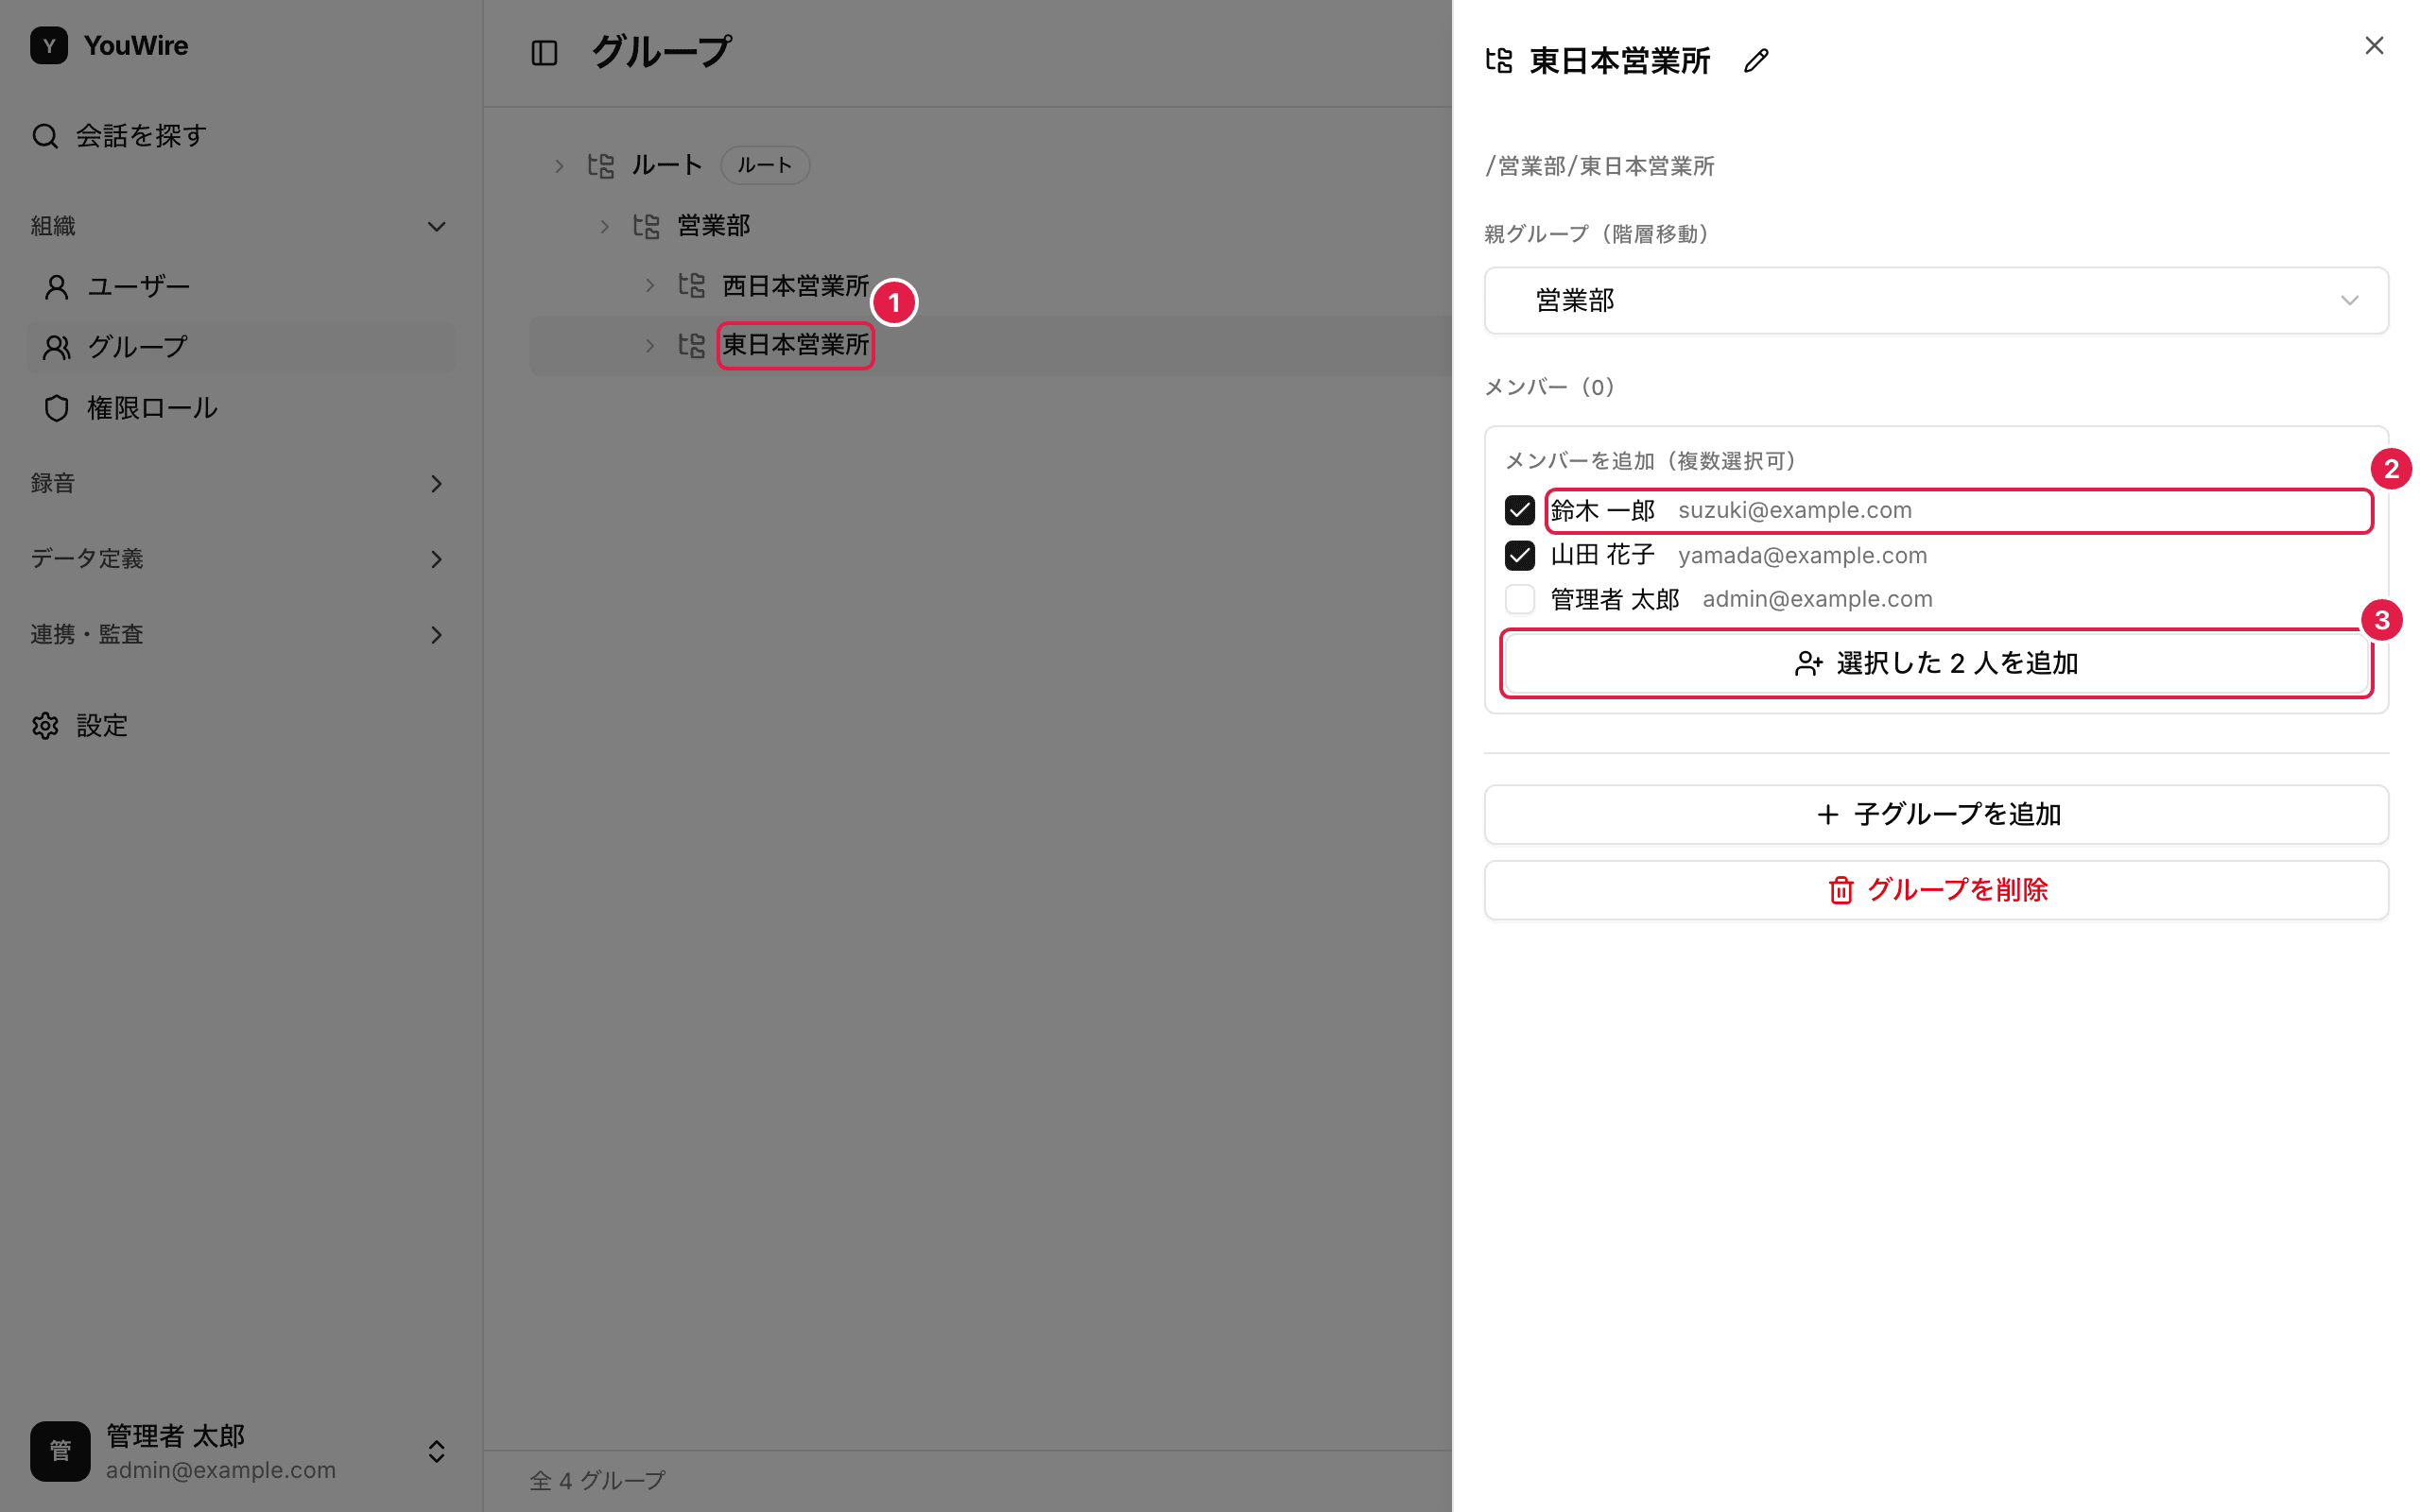Screen dimensions: 2420x1512
Task: Click the ルート badge pill
Action: pos(765,166)
